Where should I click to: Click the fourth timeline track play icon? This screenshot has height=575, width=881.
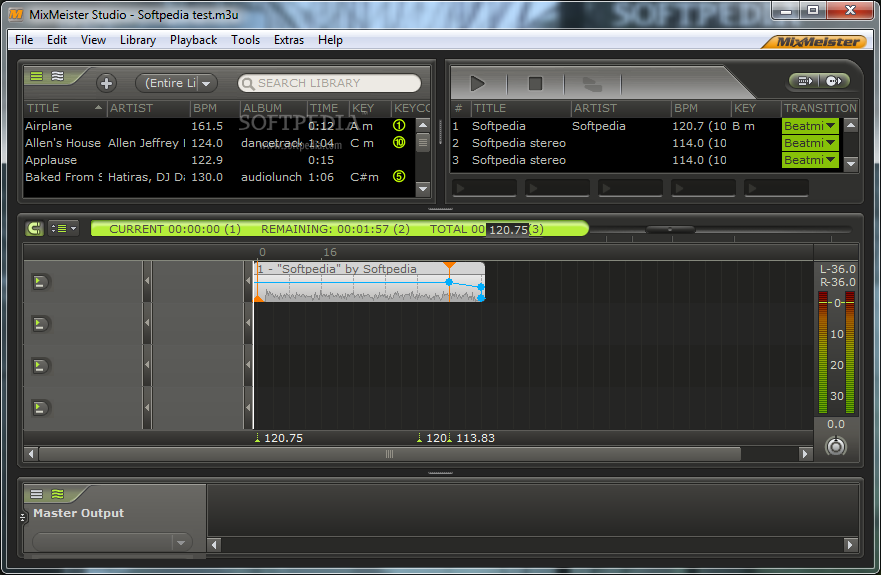(x=40, y=408)
